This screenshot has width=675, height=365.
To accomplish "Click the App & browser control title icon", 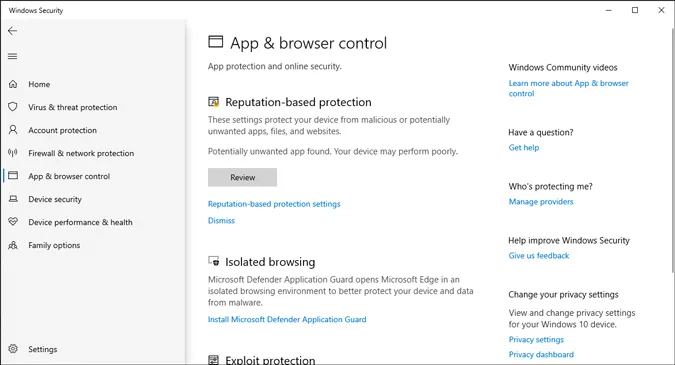I will (x=216, y=42).
